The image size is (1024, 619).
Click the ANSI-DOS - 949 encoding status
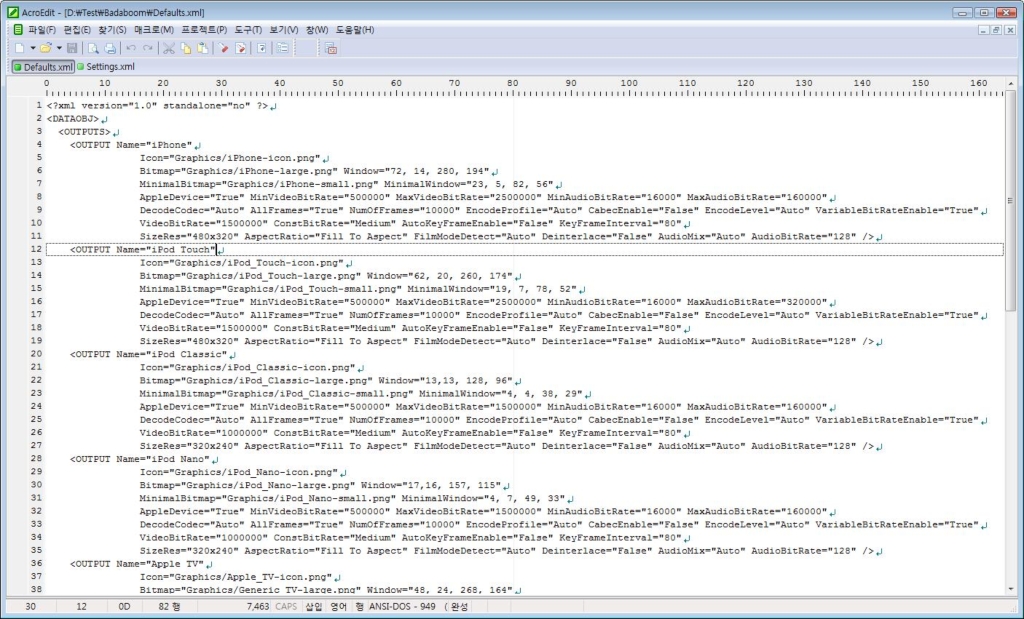pyautogui.click(x=402, y=607)
